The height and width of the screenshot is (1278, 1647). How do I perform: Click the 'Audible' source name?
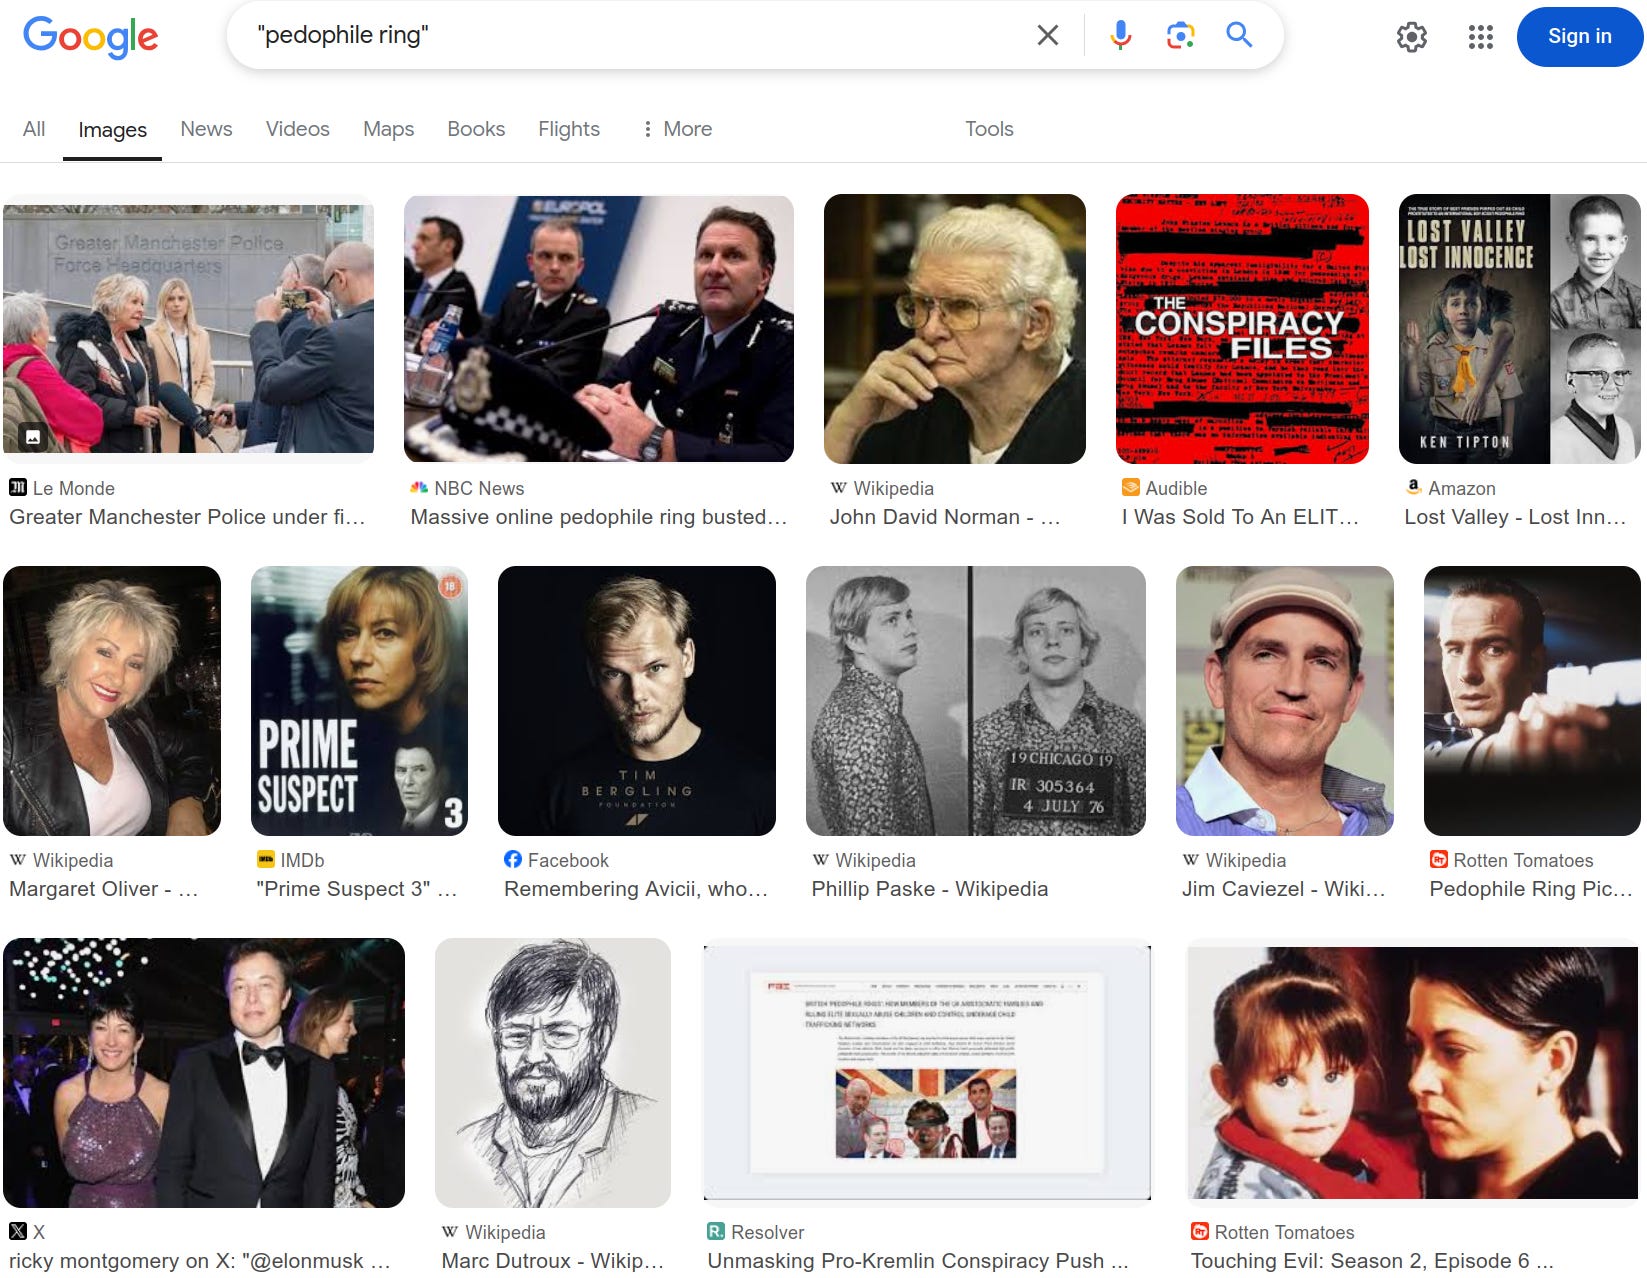point(1176,488)
